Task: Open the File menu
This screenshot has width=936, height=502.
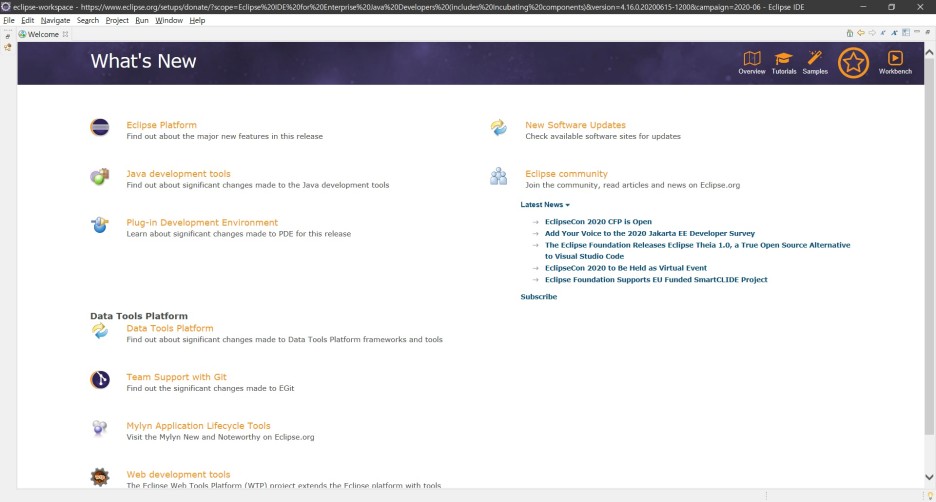Action: coord(9,20)
